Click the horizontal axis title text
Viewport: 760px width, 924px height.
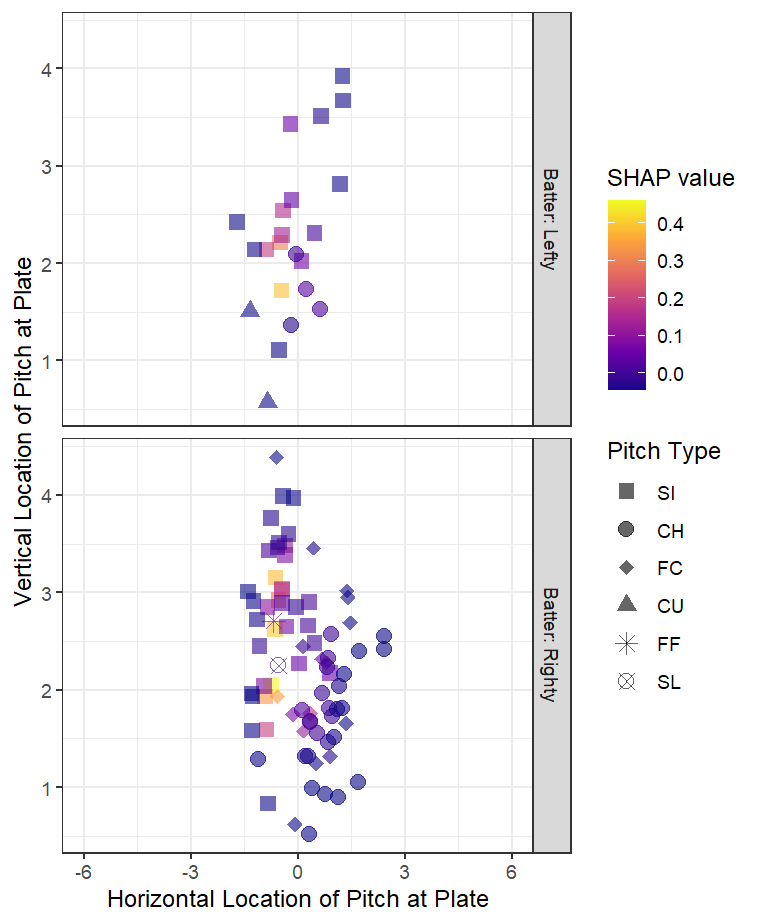pos(297,898)
